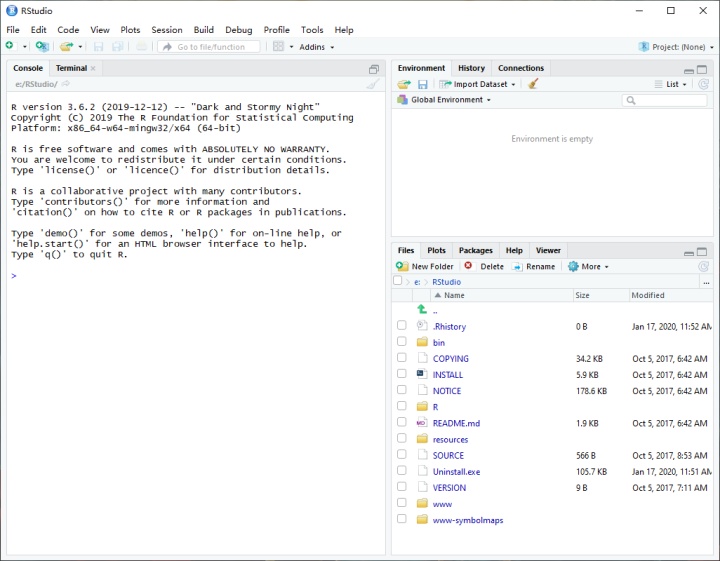Viewport: 720px width, 561px height.
Task: Click the Workspace panes grid icon
Action: pos(278,46)
